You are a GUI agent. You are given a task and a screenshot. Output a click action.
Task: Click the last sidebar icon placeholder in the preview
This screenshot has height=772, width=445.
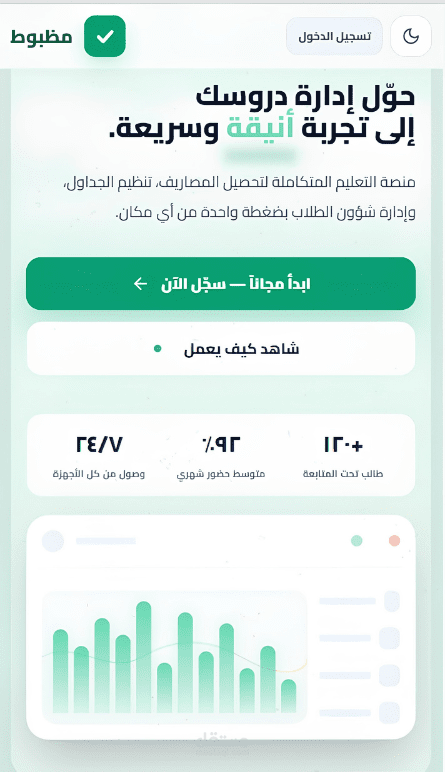coord(389,713)
